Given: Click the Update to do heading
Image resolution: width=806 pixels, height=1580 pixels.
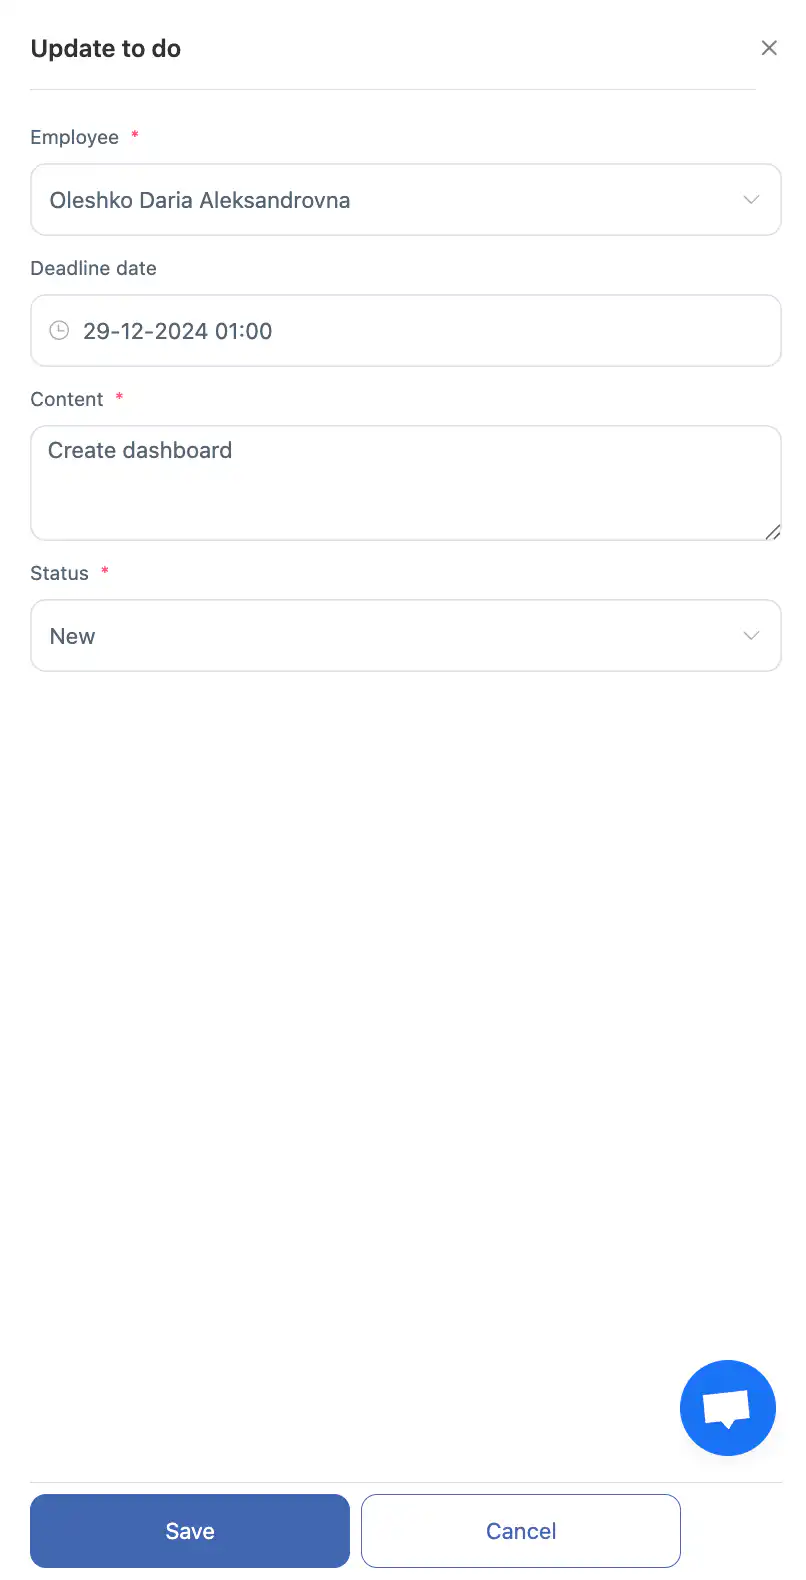Looking at the screenshot, I should (x=106, y=49).
